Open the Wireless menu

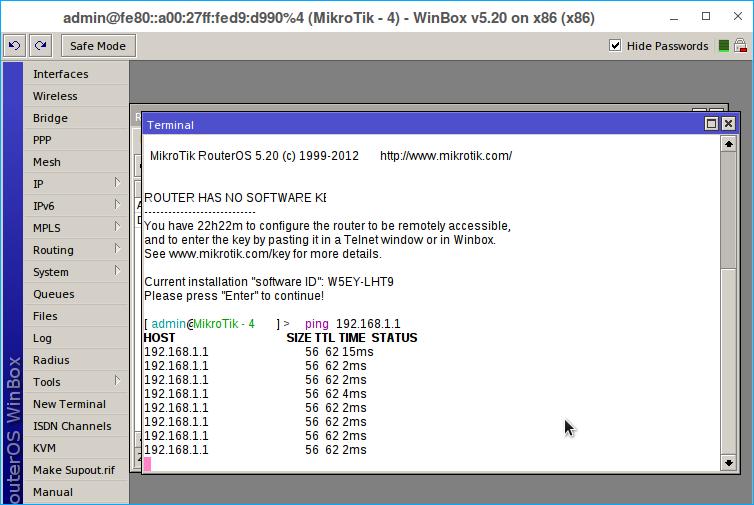coord(76,96)
